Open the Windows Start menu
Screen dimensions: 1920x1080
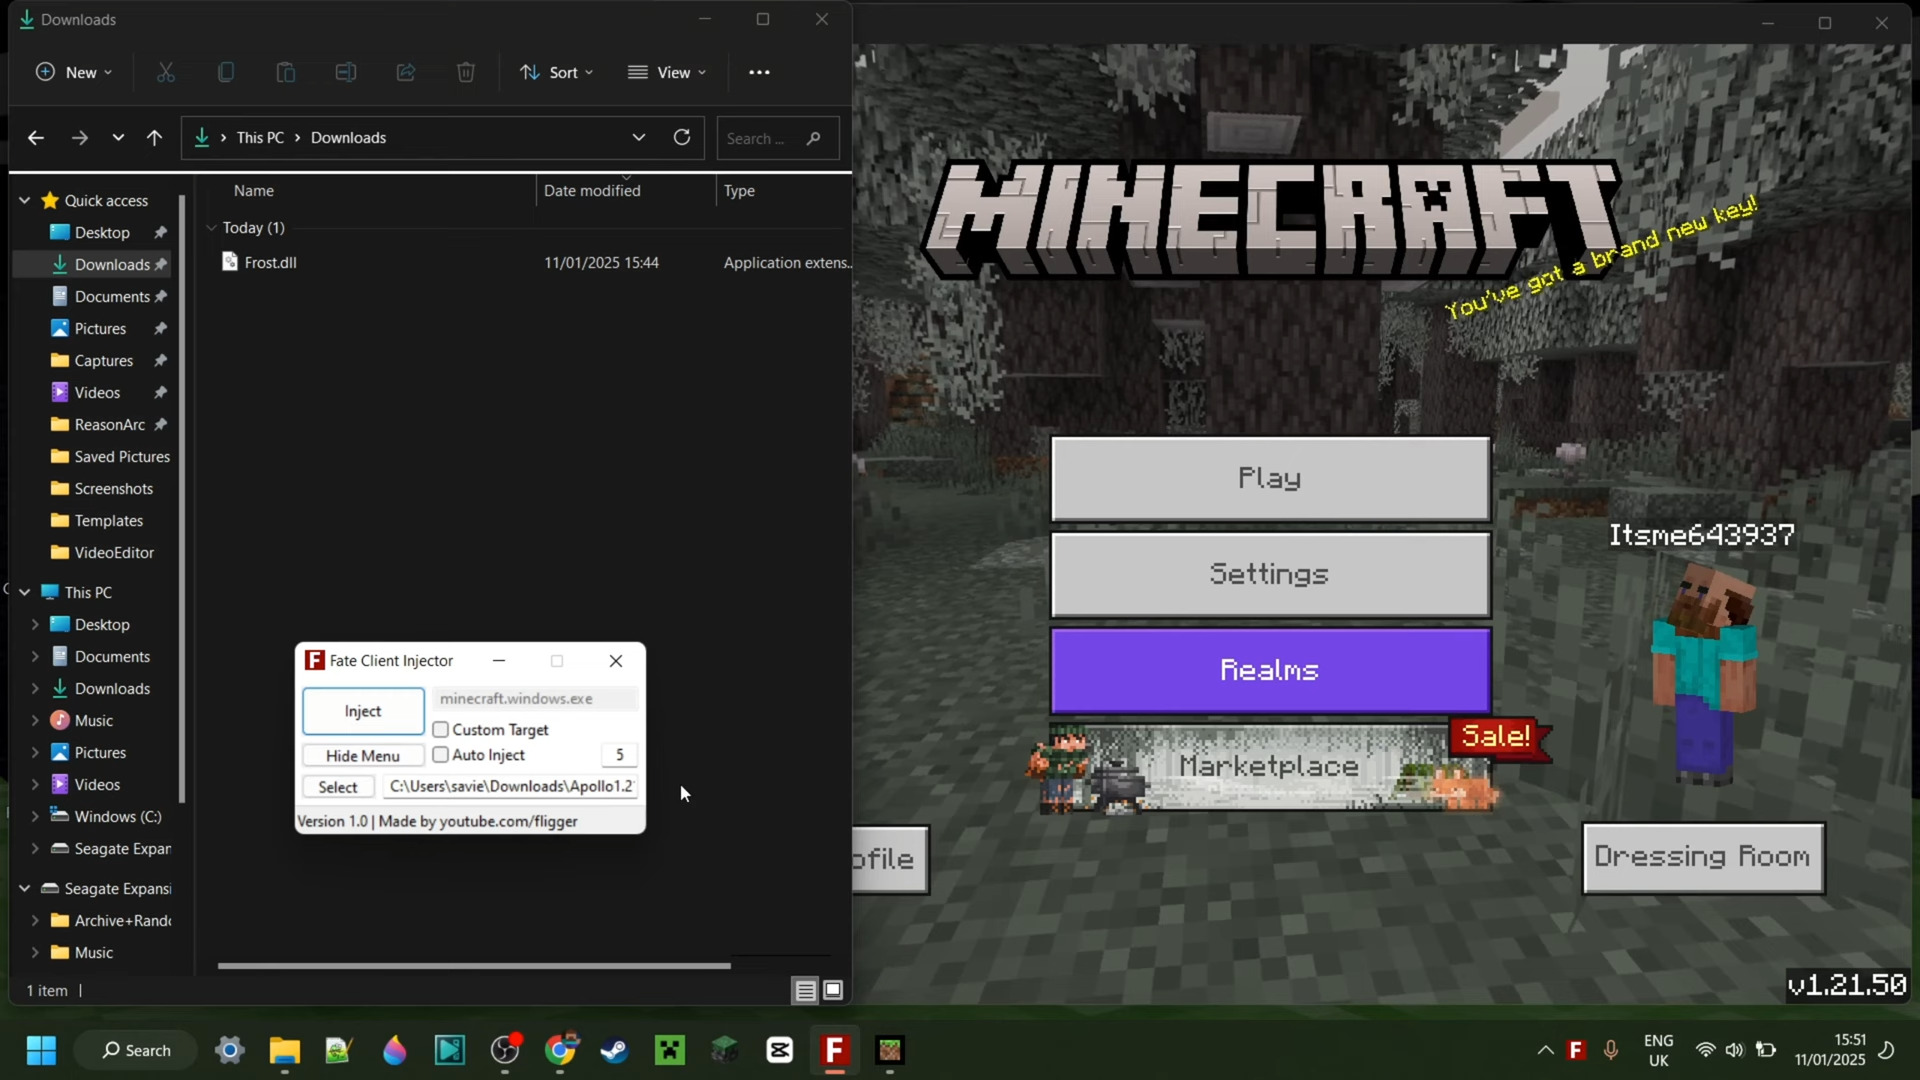click(x=41, y=1050)
